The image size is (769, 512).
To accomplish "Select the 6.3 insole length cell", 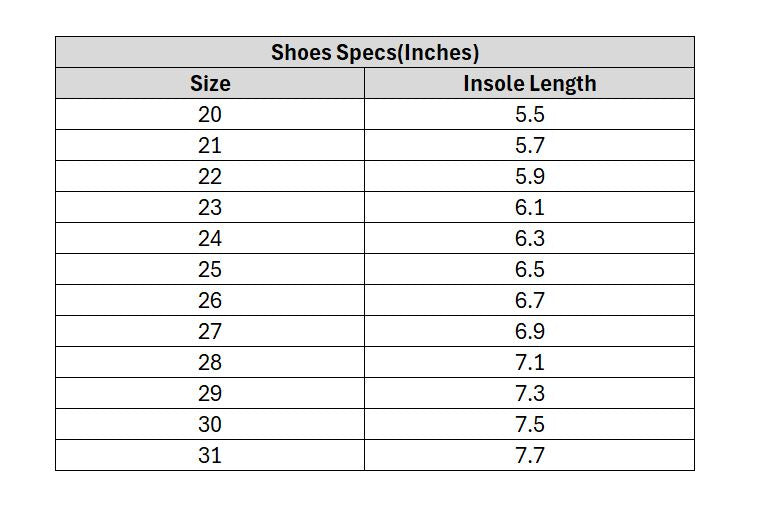I will 530,238.
